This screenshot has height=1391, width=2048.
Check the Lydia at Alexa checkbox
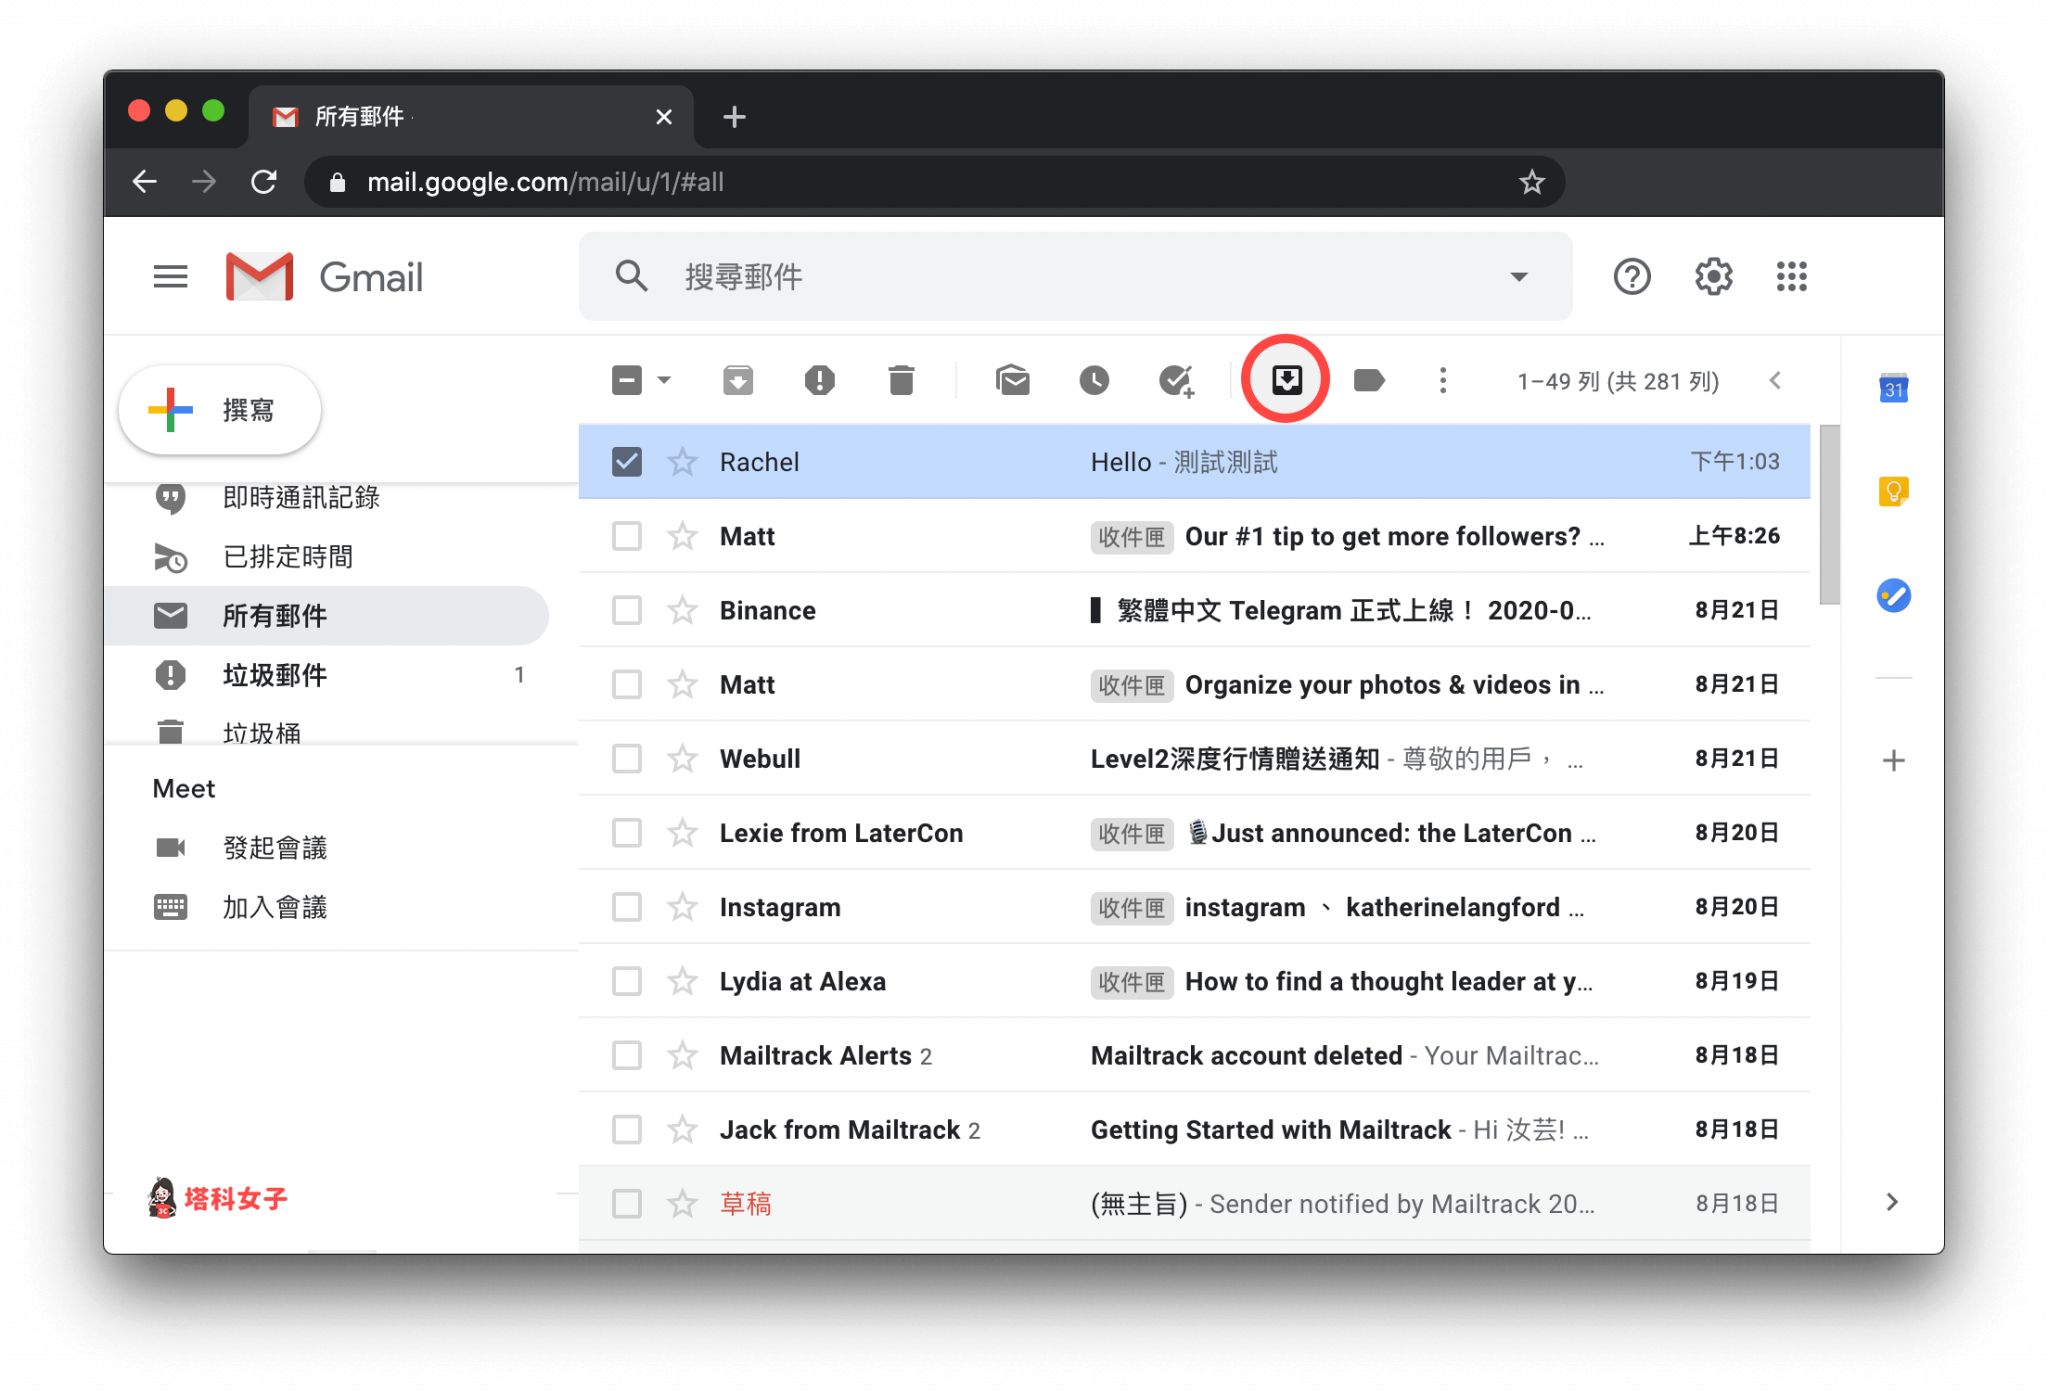[x=626, y=981]
